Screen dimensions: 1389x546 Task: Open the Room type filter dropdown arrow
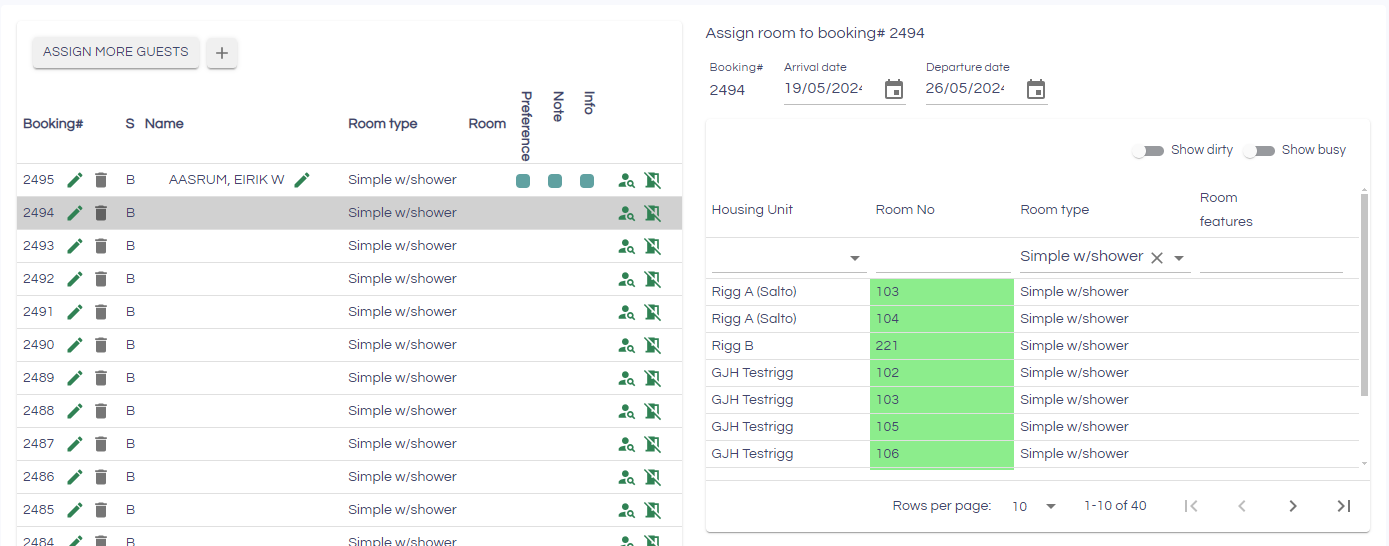(x=1179, y=258)
